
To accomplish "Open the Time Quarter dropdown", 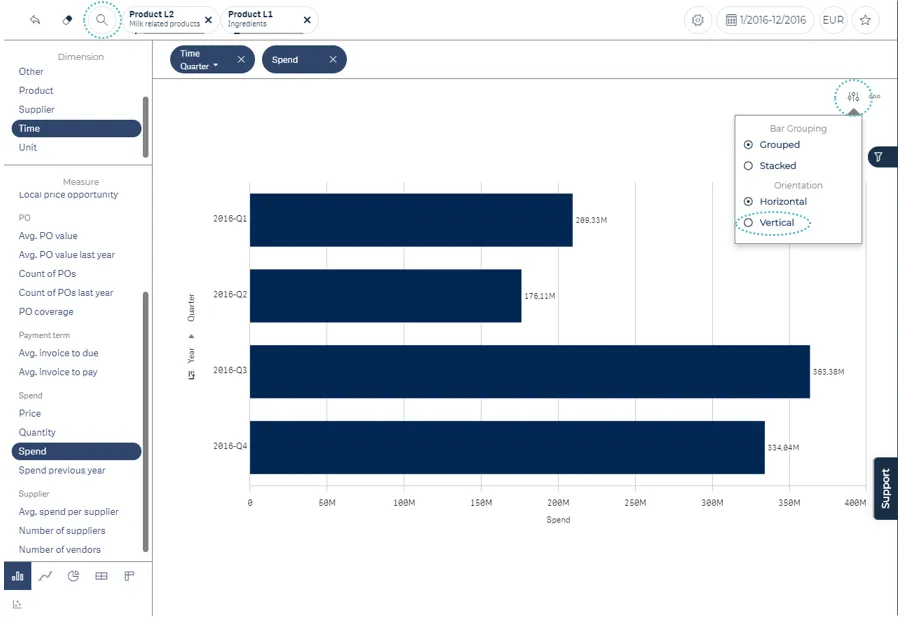I will (x=199, y=66).
